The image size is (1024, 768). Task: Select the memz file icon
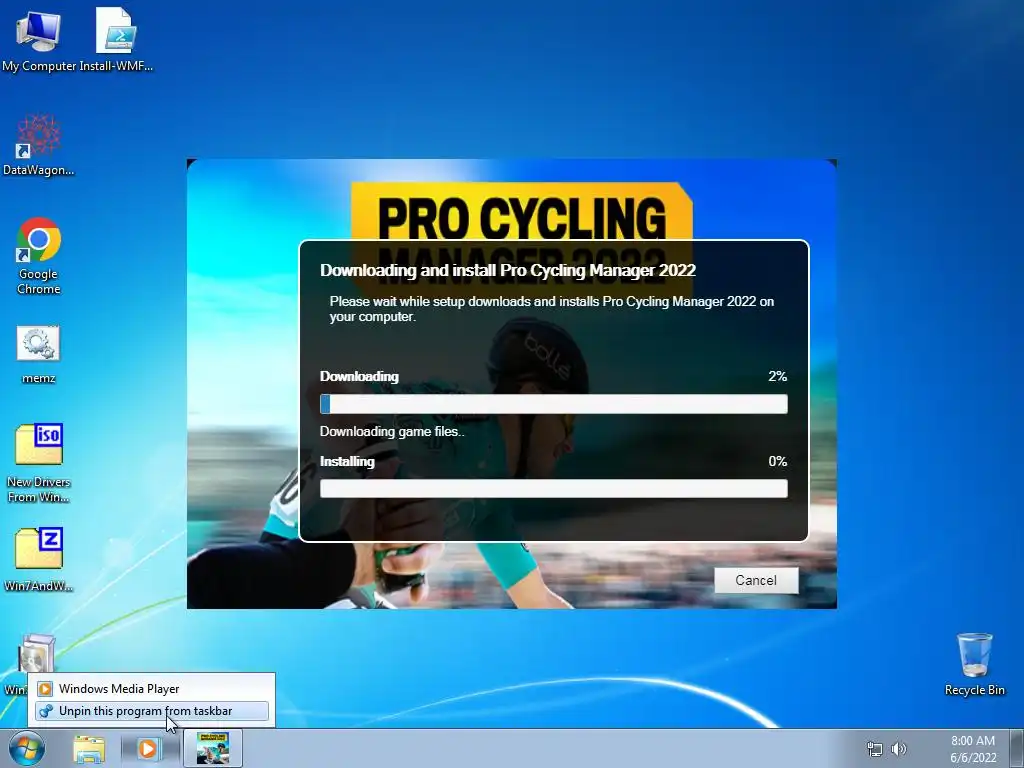[39, 355]
